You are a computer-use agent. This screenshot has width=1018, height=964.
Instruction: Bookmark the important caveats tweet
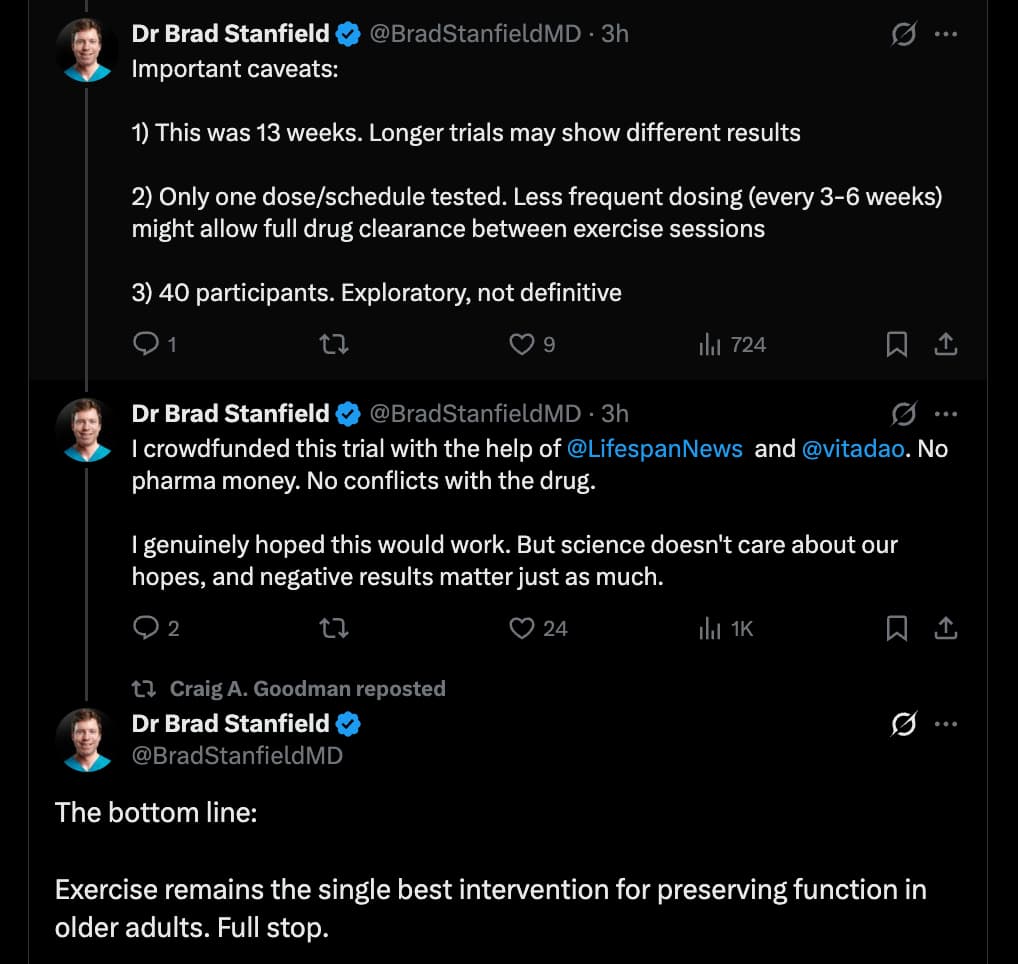pyautogui.click(x=897, y=344)
